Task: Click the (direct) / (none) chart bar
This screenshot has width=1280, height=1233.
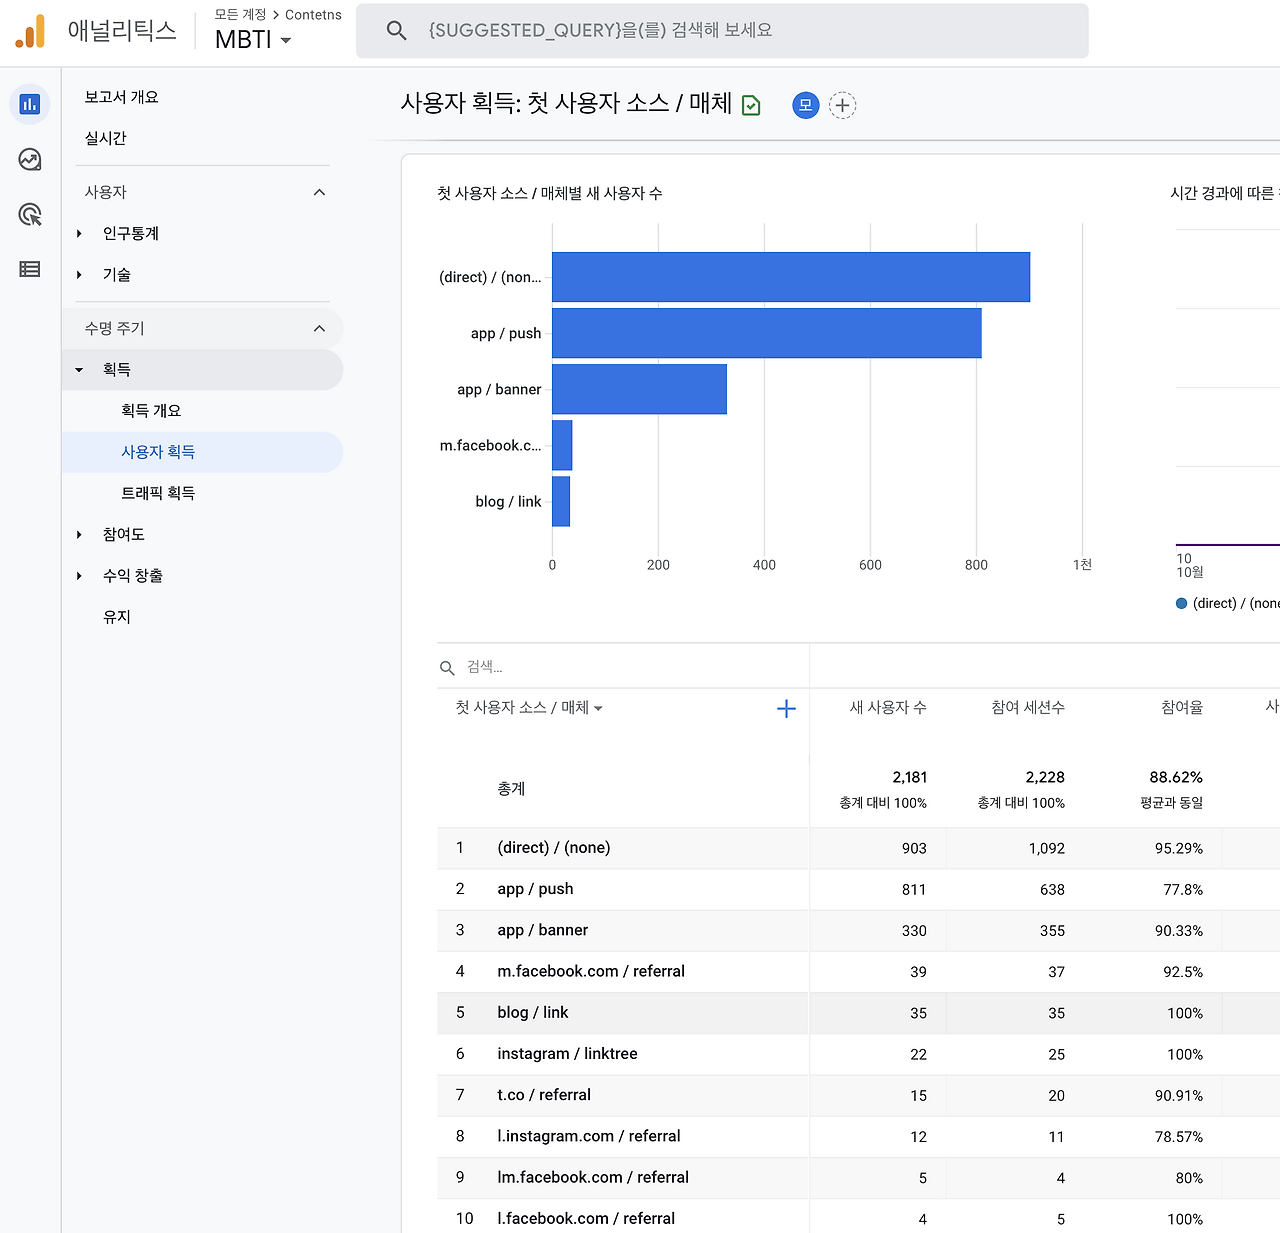Action: [791, 277]
